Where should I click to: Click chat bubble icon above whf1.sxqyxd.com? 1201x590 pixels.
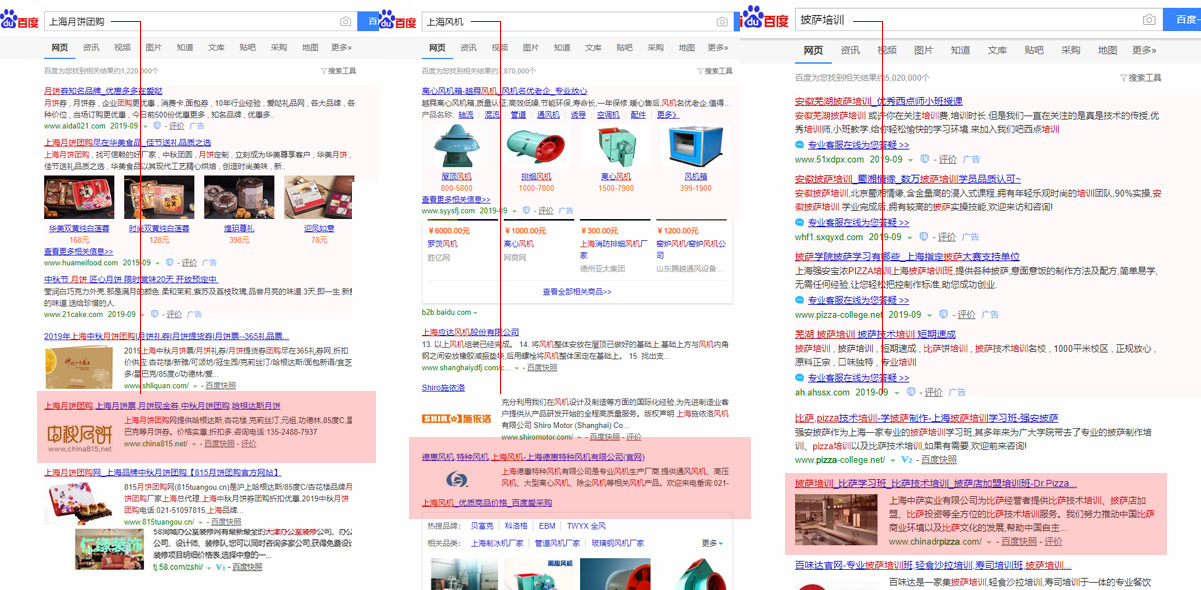coord(800,223)
